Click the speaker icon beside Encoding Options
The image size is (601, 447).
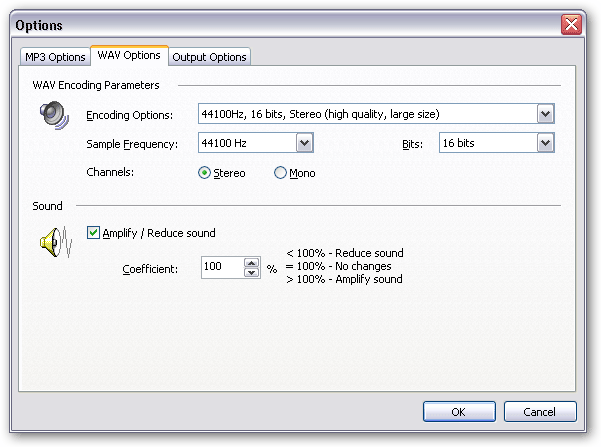pos(54,115)
